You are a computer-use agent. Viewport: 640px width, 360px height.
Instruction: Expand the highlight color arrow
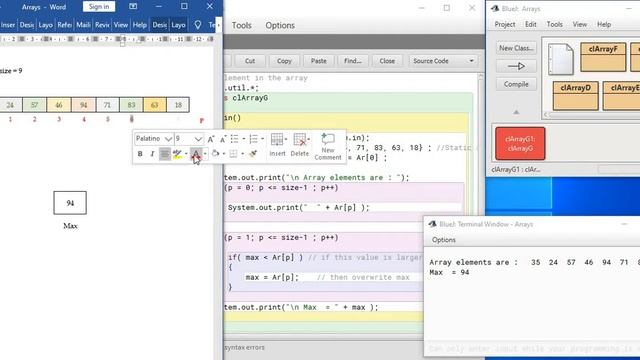pos(186,154)
